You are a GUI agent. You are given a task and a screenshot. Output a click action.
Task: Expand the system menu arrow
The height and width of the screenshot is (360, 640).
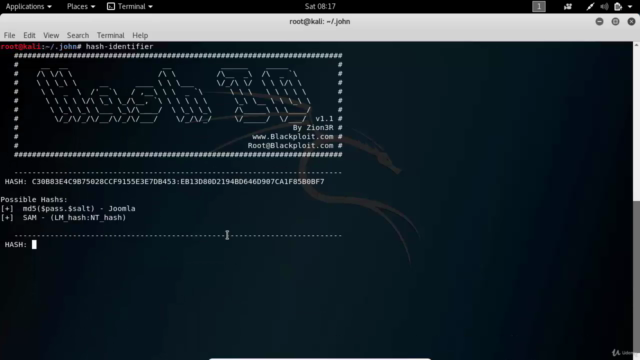pos(630,7)
